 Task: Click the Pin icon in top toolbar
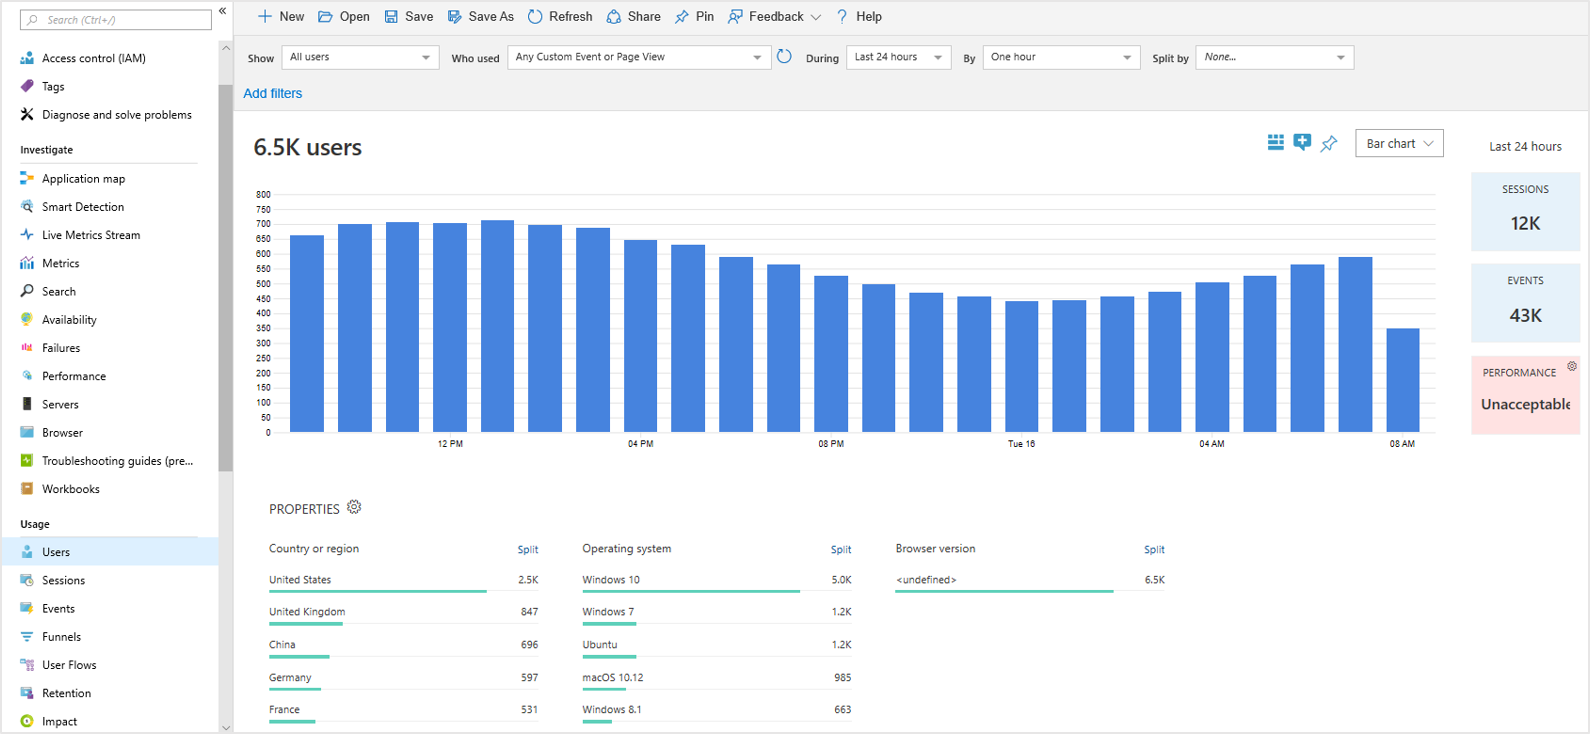click(x=682, y=16)
